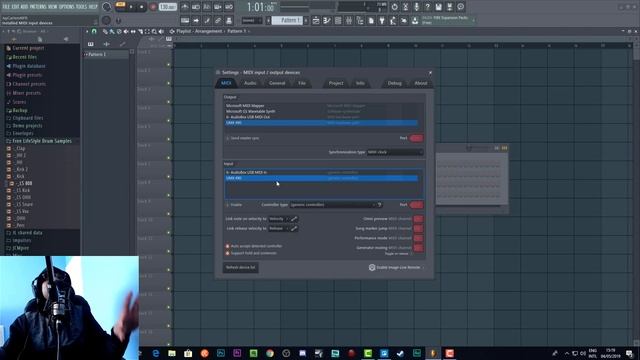Image resolution: width=640 pixels, height=360 pixels.
Task: Select the zoom tool in playlist toolbar
Action: coord(154,31)
